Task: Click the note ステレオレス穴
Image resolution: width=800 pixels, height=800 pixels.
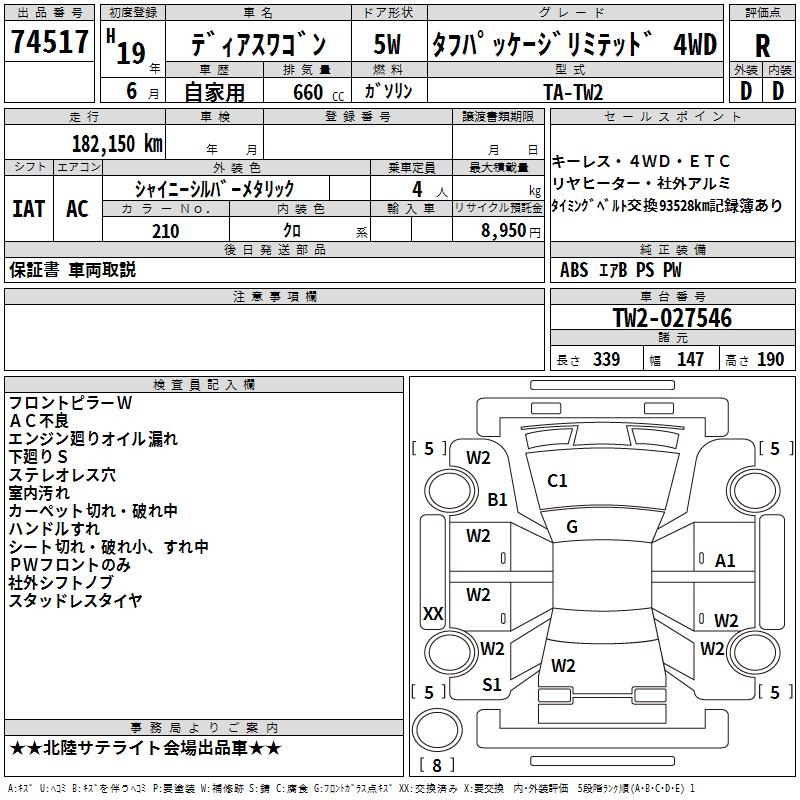Action: tap(62, 475)
